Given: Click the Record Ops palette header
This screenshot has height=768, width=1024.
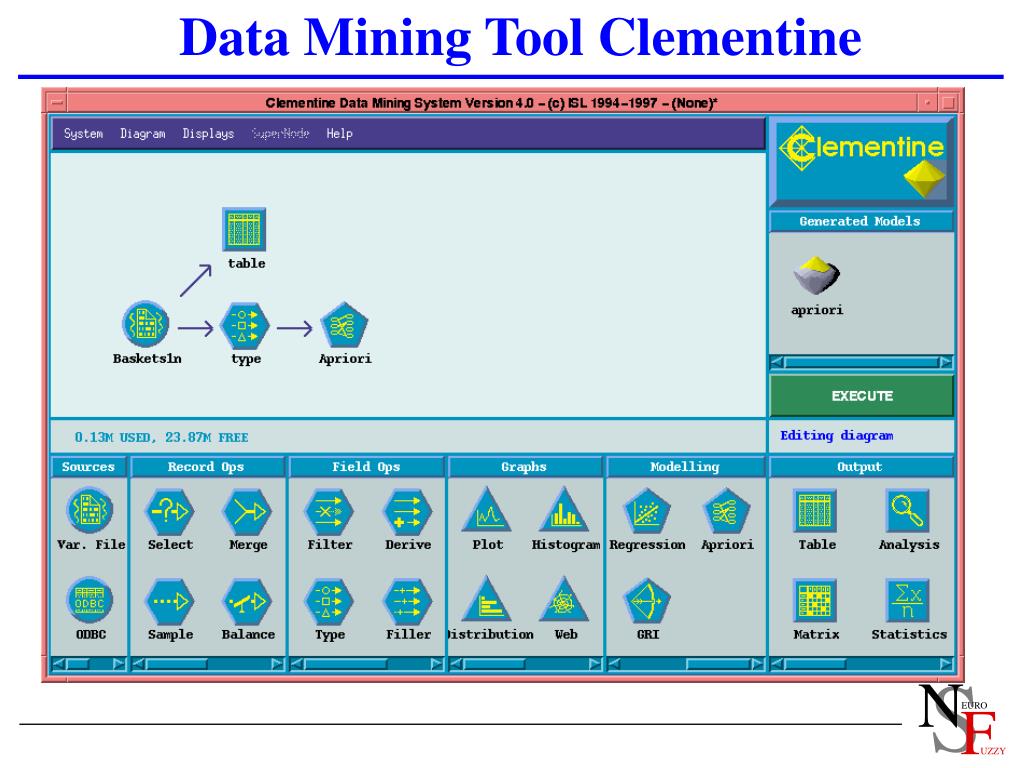Looking at the screenshot, I should (206, 467).
